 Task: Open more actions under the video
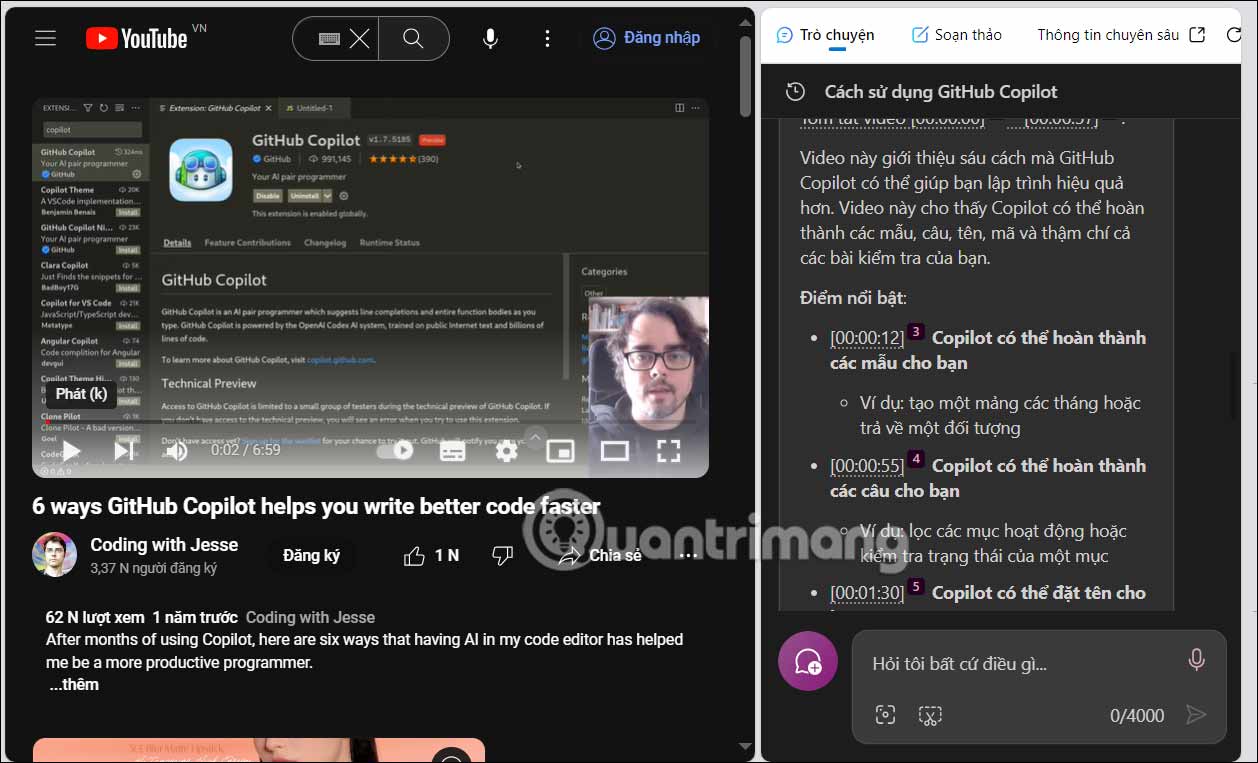pos(688,555)
